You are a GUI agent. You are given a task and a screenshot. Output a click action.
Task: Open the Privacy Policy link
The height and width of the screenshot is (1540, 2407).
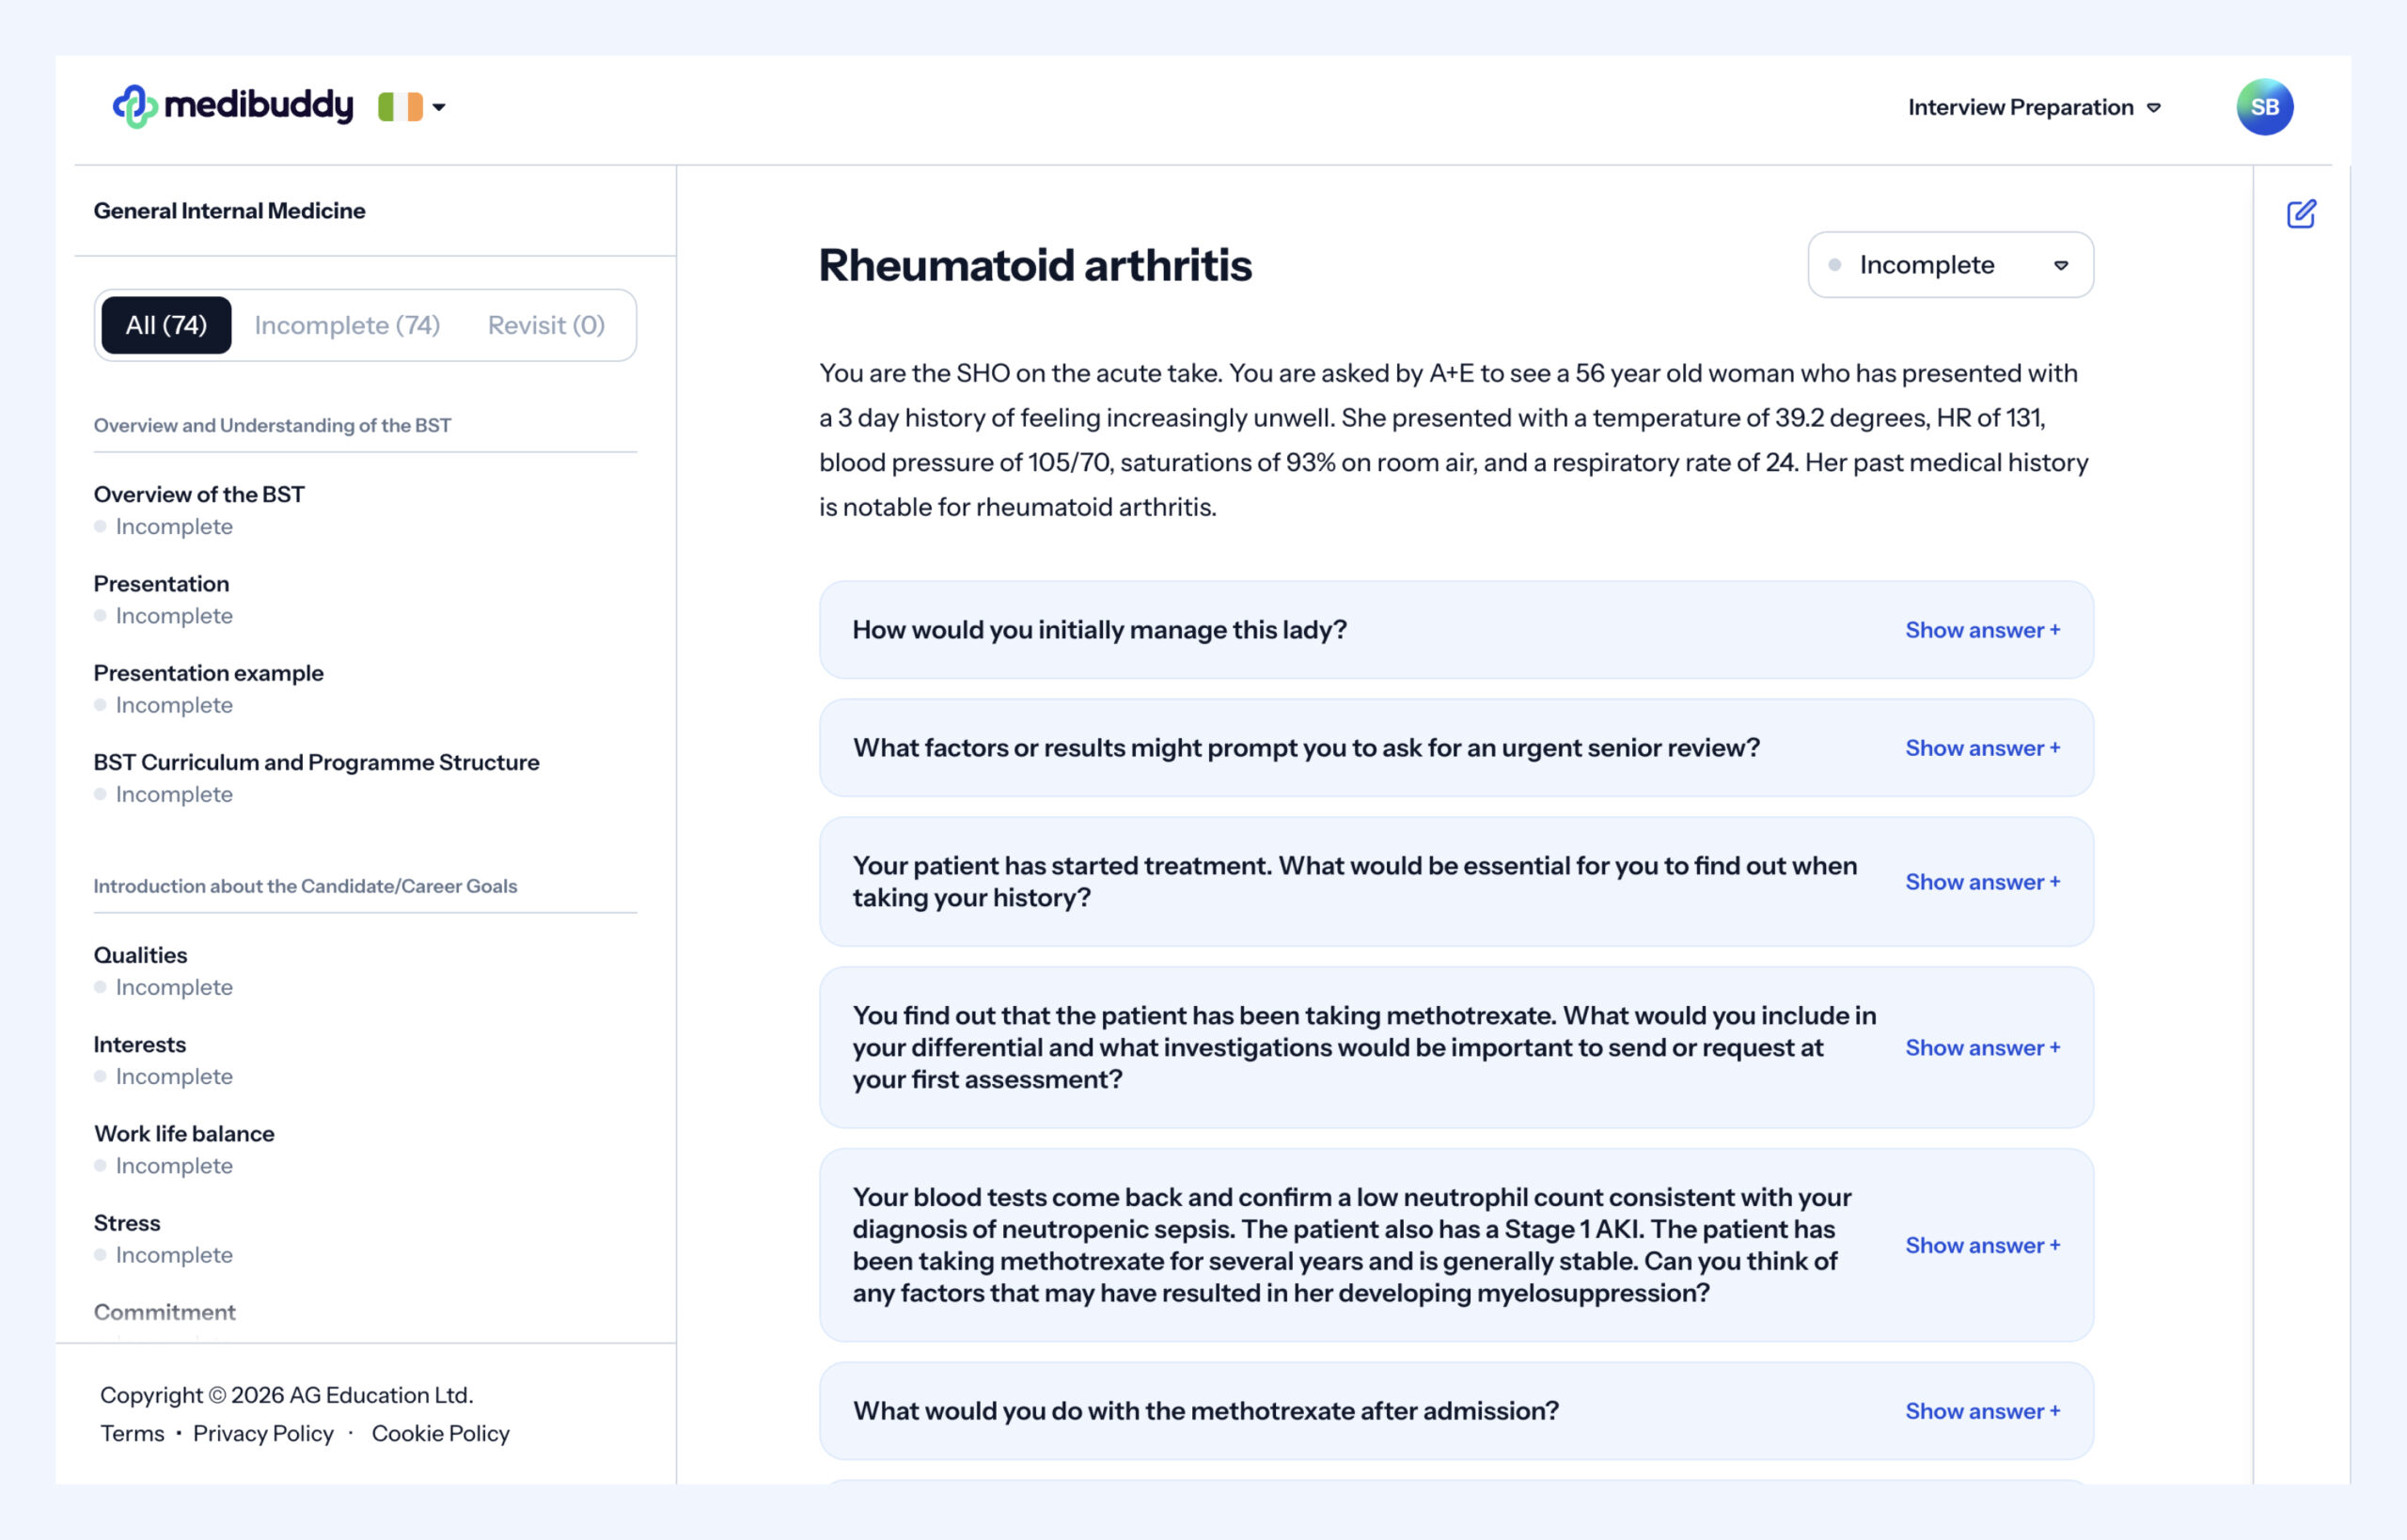(263, 1433)
